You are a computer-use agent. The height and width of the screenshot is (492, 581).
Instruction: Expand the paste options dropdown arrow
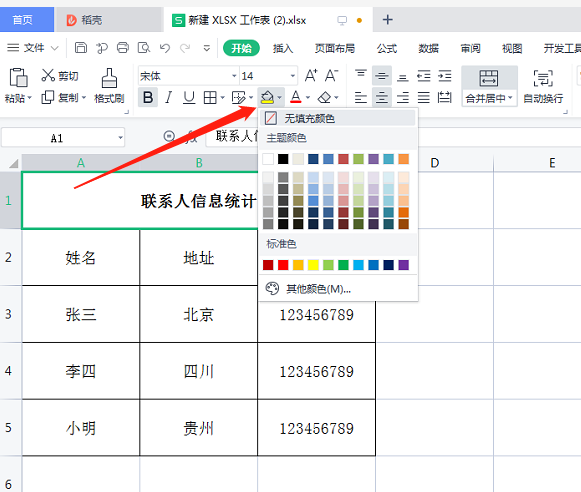pyautogui.click(x=29, y=98)
